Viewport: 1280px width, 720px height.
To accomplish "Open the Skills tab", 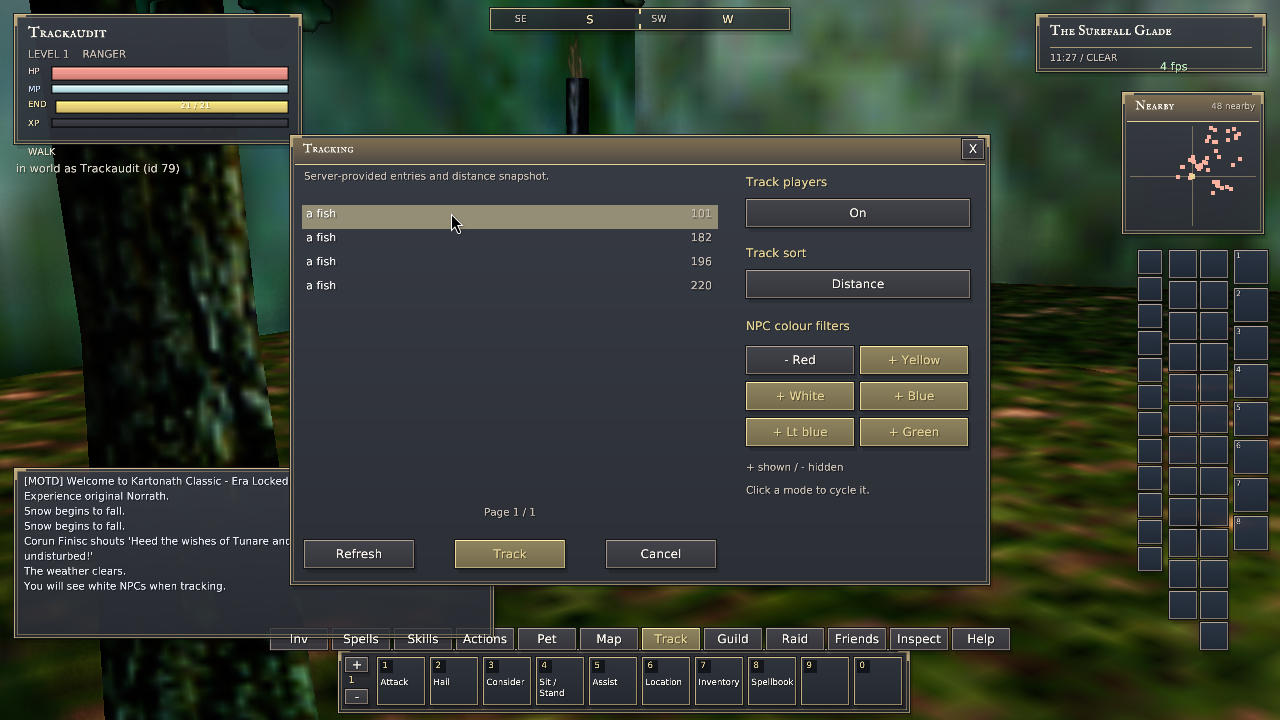I will (x=423, y=639).
